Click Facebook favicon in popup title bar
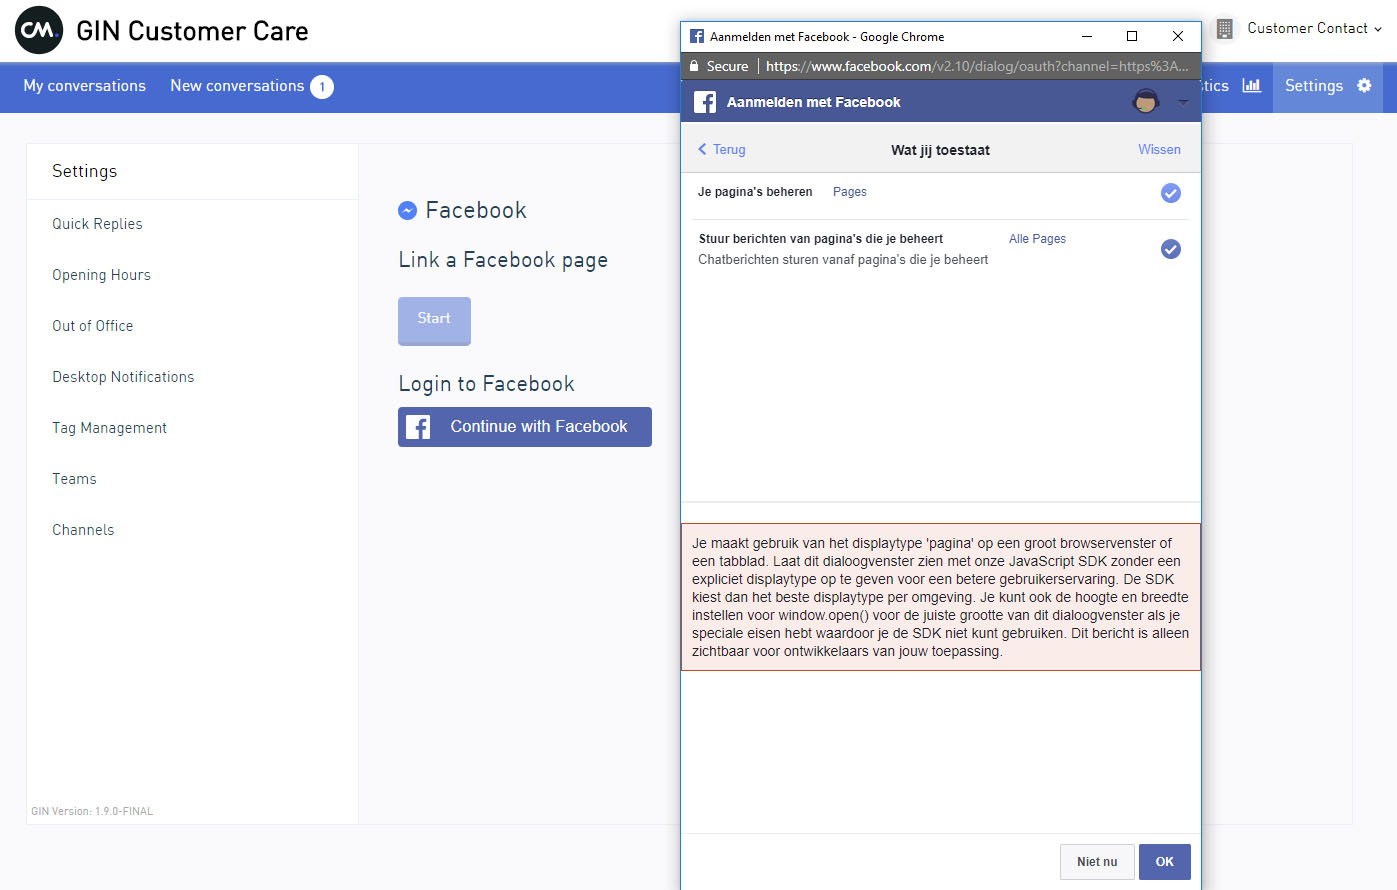The width and height of the screenshot is (1397, 890). [x=697, y=36]
